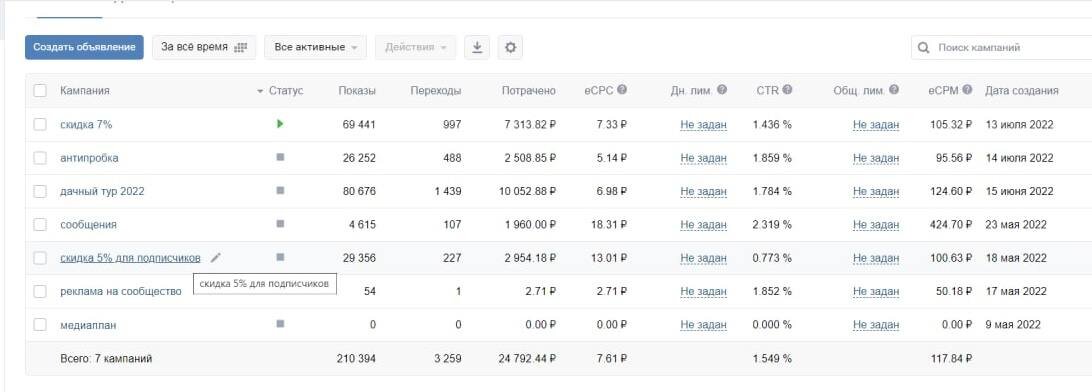Open the Действия dropdown
This screenshot has height=392, width=1092.
[416, 47]
